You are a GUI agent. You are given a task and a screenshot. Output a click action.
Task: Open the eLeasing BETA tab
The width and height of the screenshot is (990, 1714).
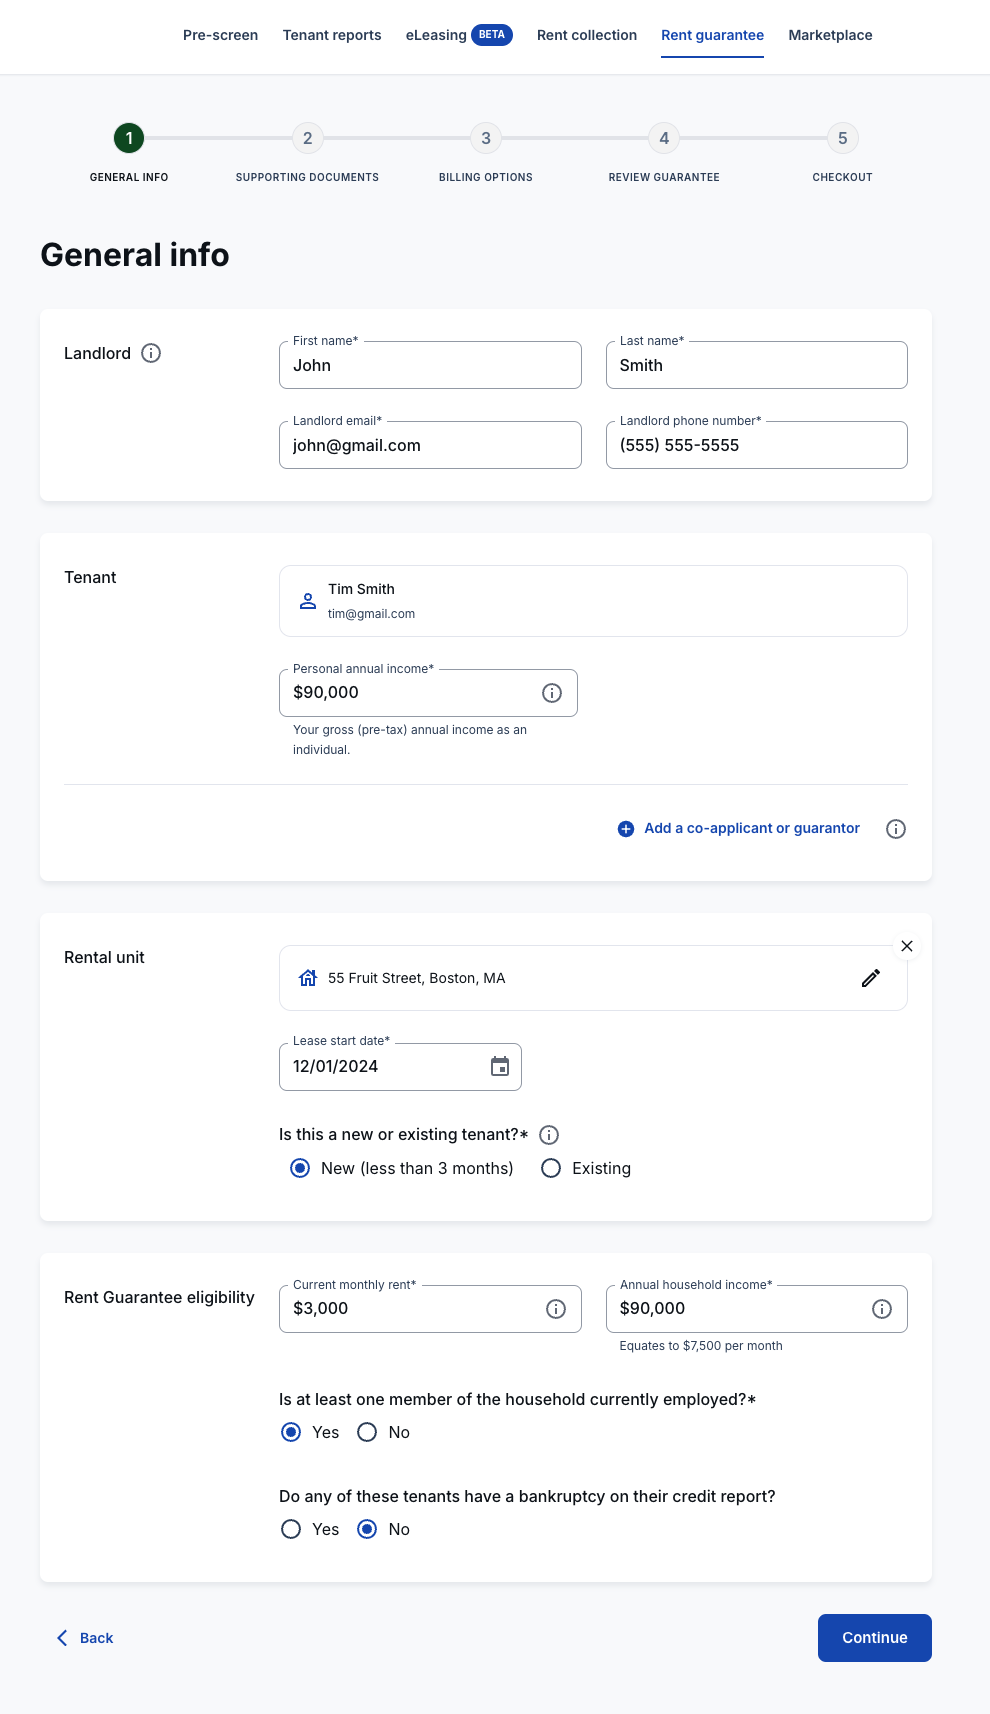459,35
